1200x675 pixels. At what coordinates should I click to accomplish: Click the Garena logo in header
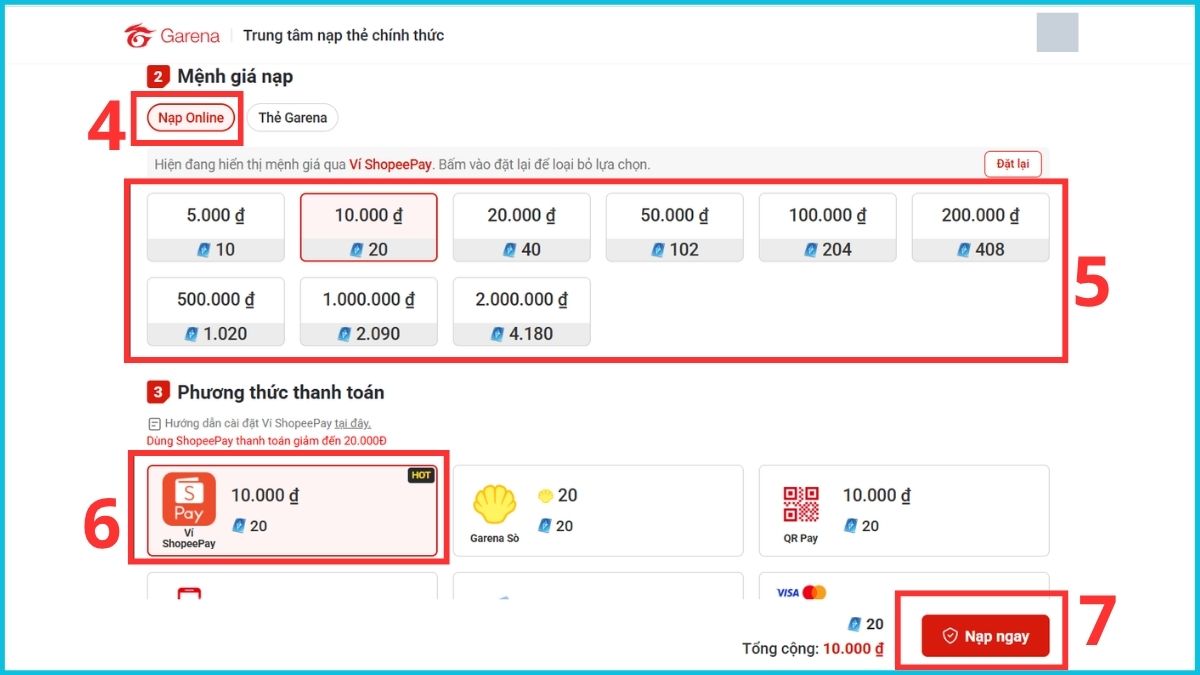(171, 35)
